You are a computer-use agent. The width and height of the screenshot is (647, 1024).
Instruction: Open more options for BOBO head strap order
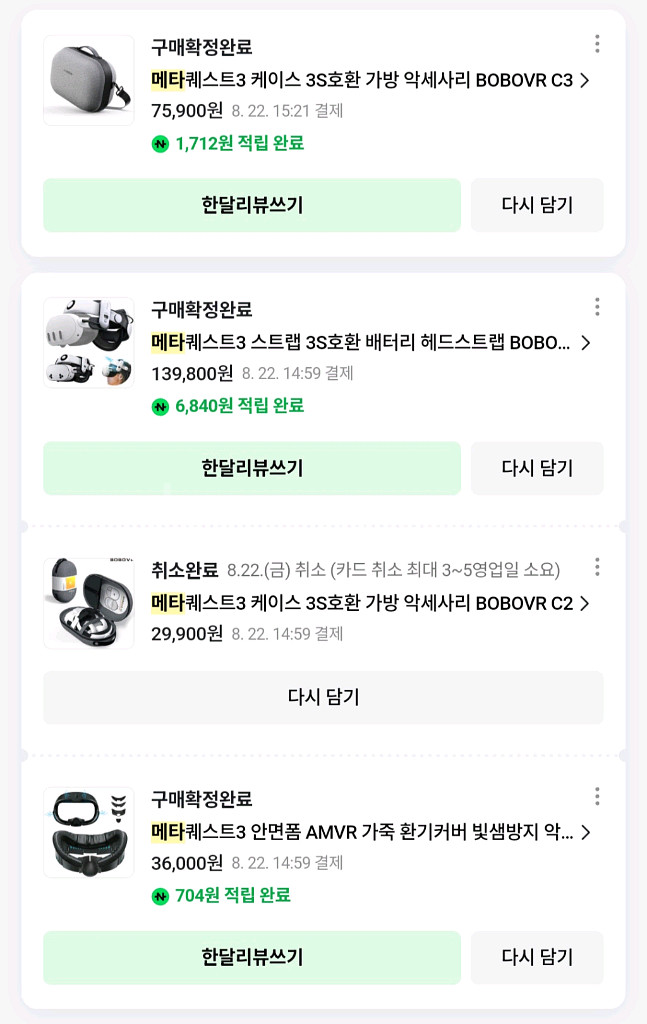pos(597,307)
